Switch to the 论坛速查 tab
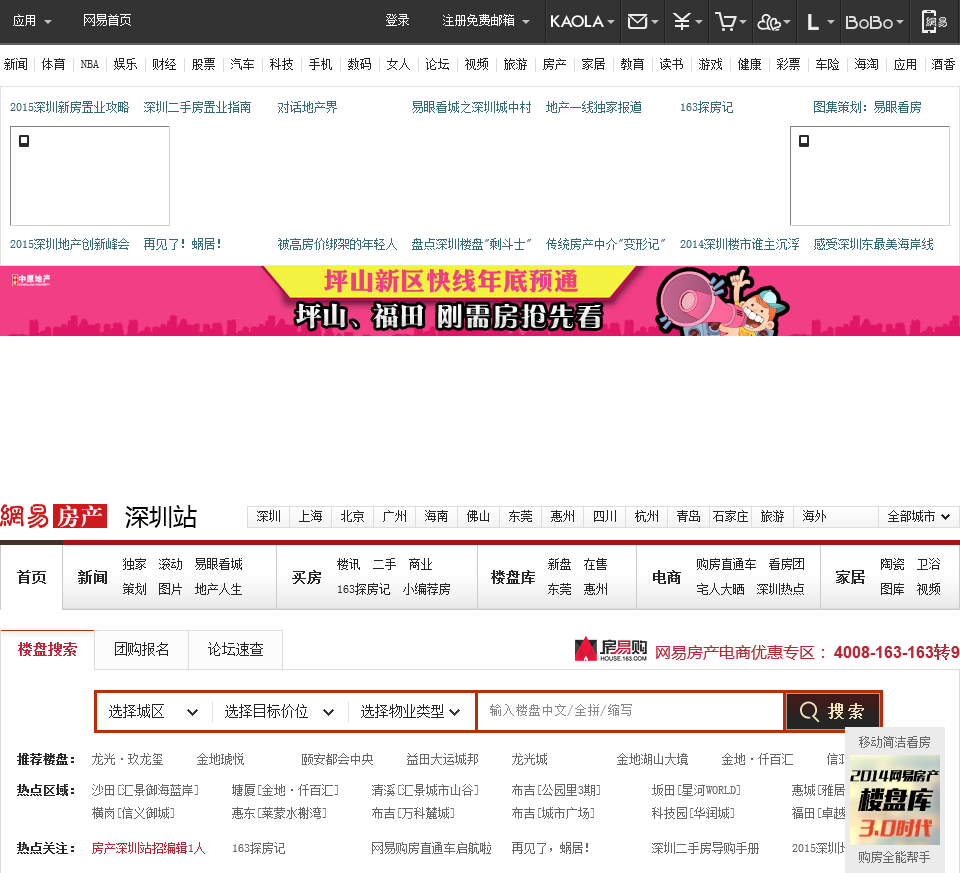 click(x=236, y=650)
